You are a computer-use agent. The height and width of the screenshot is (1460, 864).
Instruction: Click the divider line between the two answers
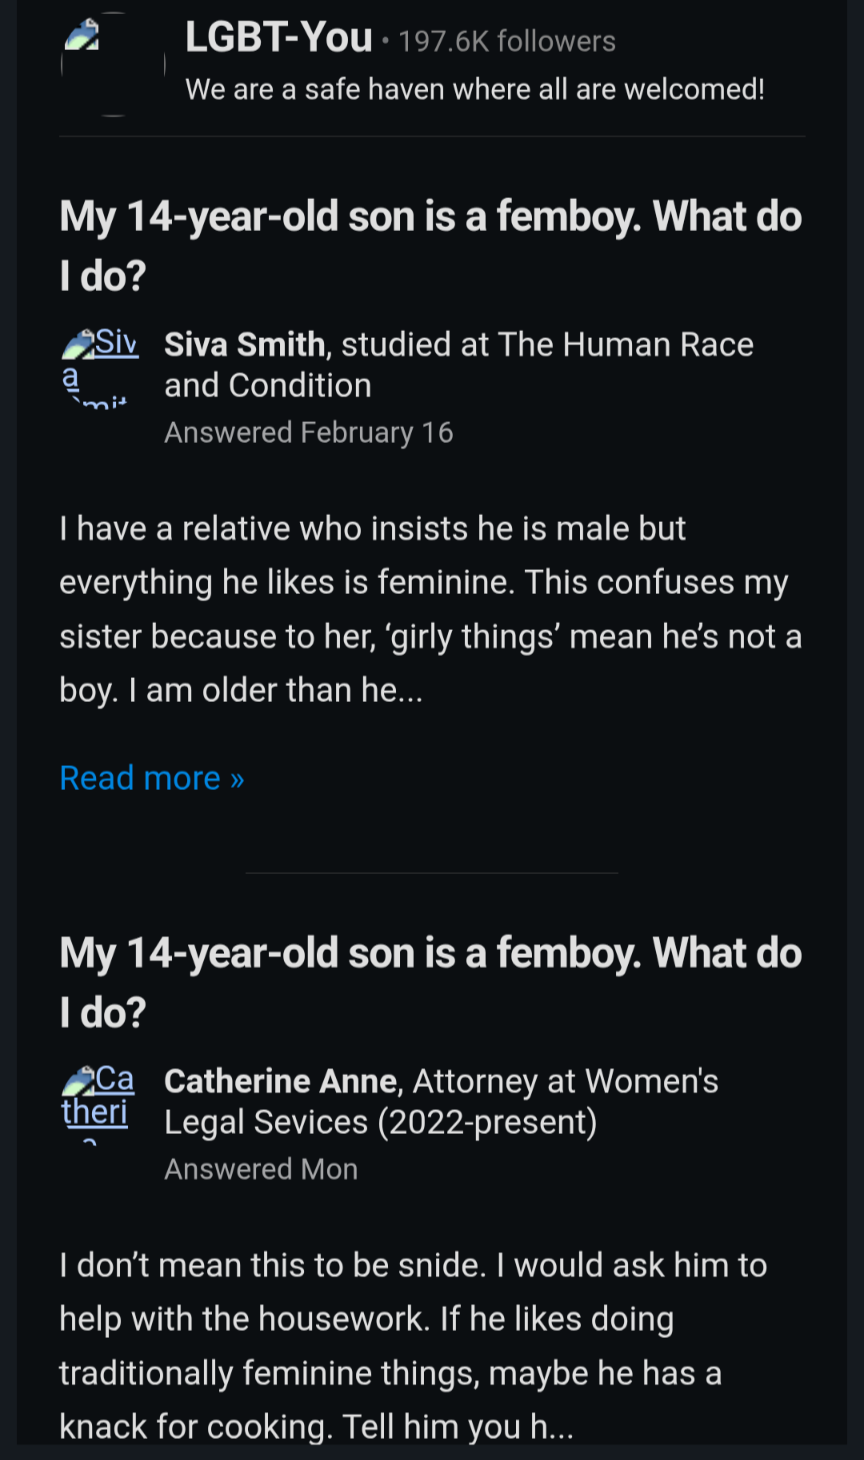(x=431, y=873)
